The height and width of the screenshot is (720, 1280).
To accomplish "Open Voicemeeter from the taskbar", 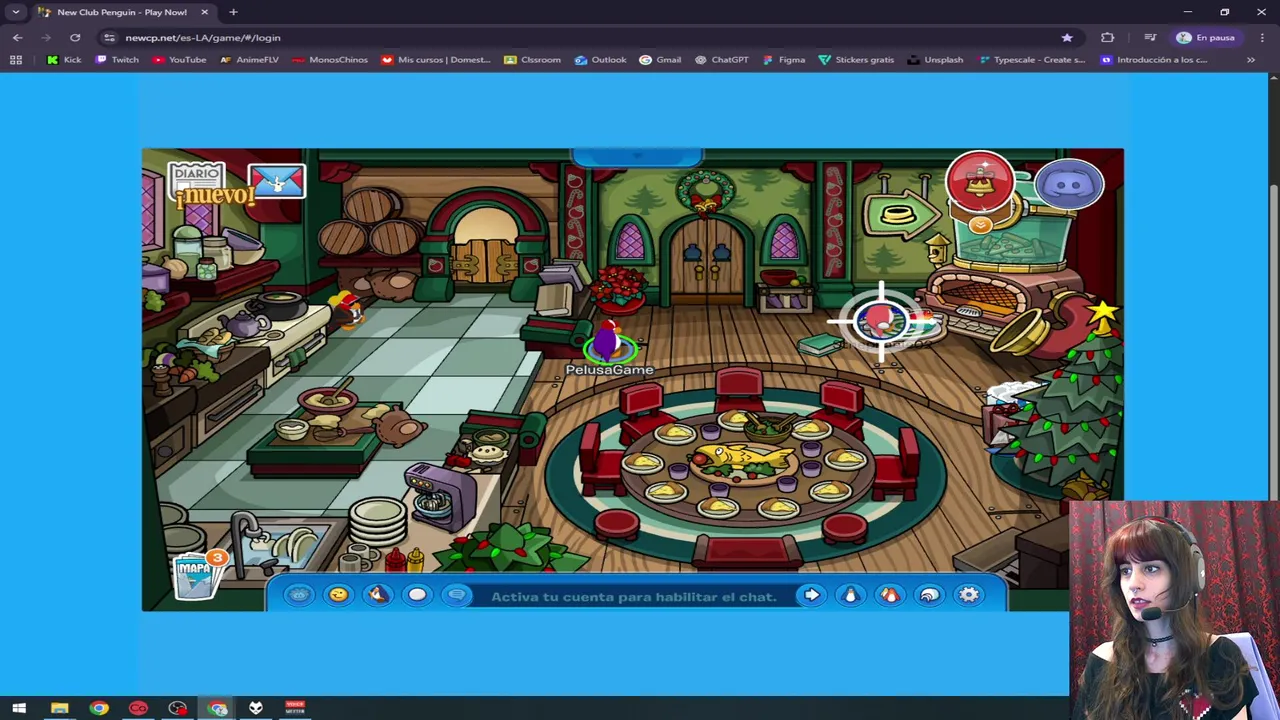I will (295, 708).
